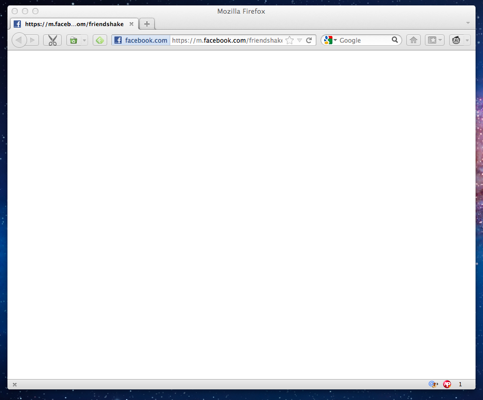
Task: Close the add-on bar with the x
Action: pyautogui.click(x=15, y=385)
